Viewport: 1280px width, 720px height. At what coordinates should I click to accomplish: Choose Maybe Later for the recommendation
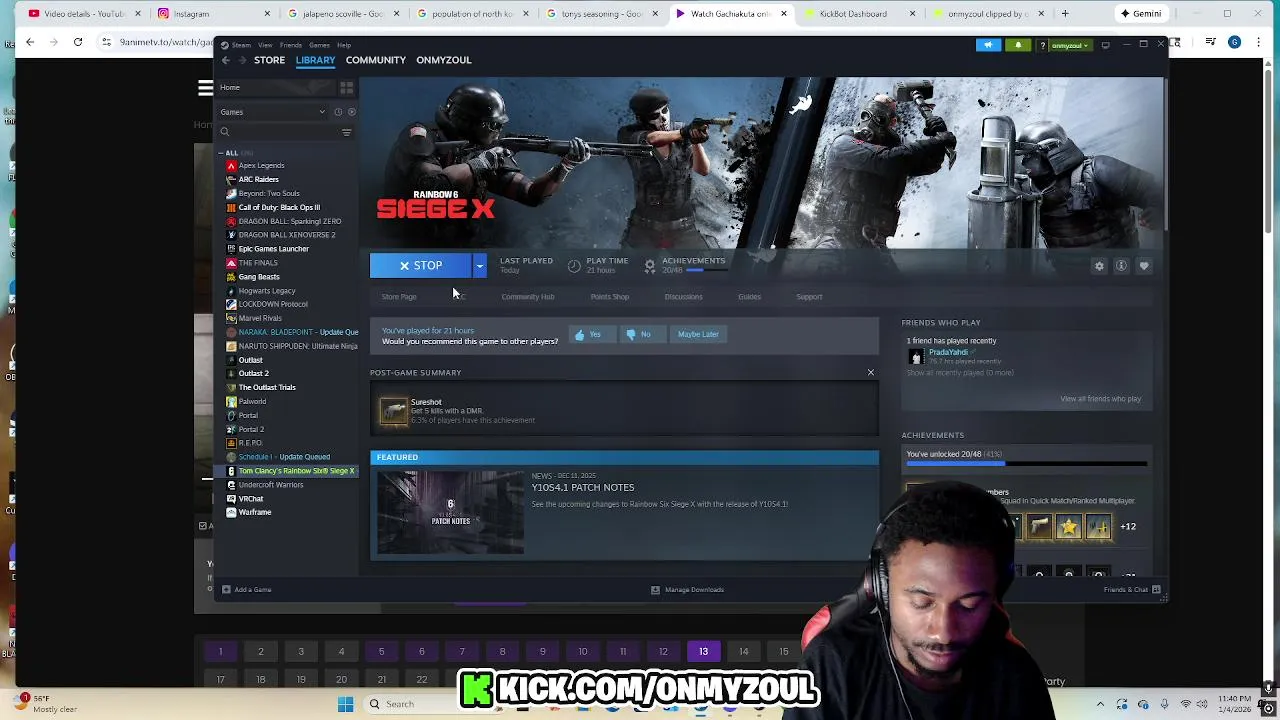pyautogui.click(x=698, y=335)
